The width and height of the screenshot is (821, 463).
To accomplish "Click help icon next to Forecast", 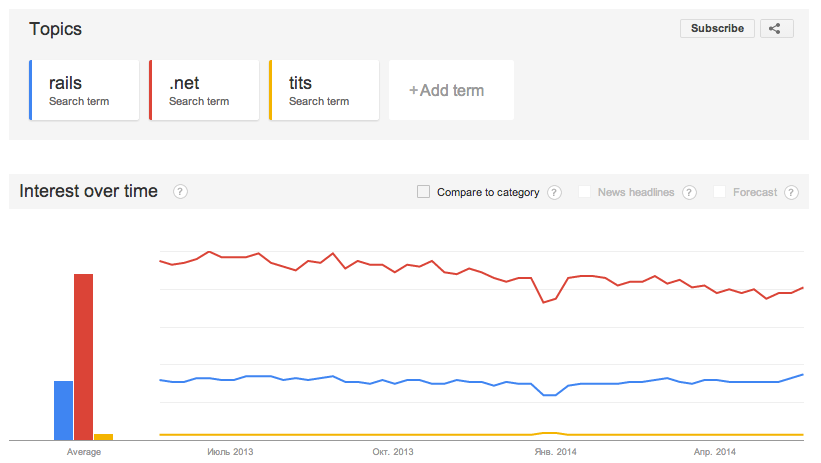I will click(x=791, y=192).
